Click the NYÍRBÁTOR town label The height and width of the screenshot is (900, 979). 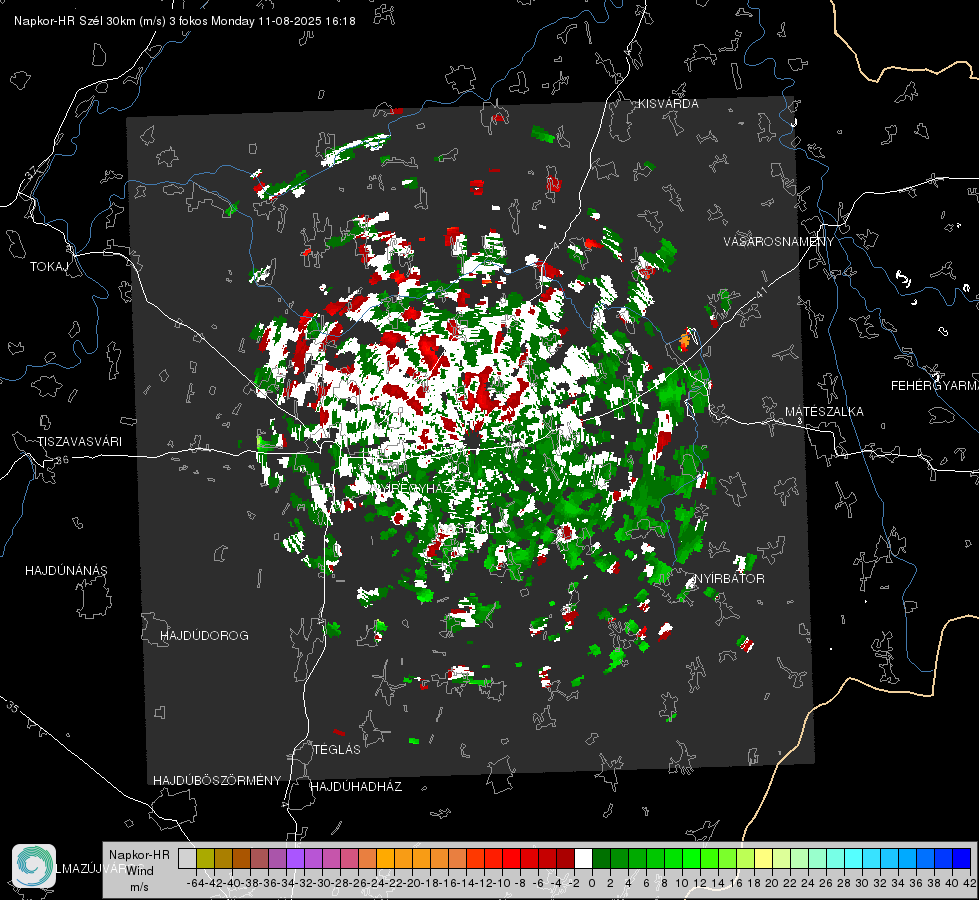729,578
